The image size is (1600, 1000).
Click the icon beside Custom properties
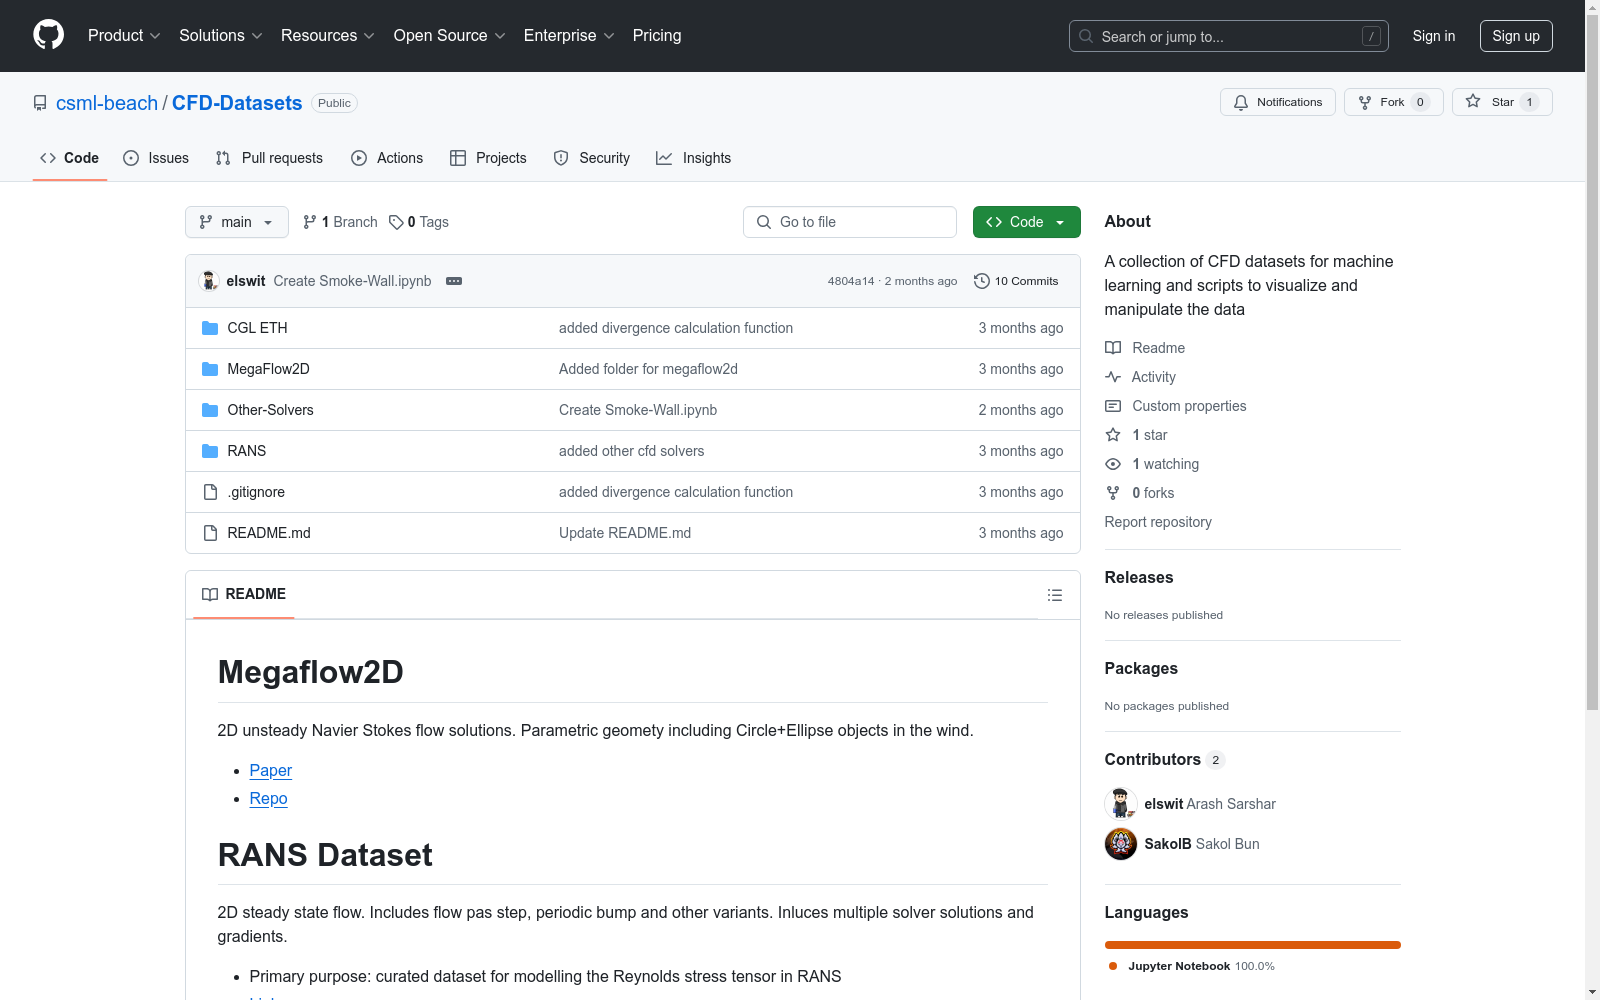click(1113, 406)
